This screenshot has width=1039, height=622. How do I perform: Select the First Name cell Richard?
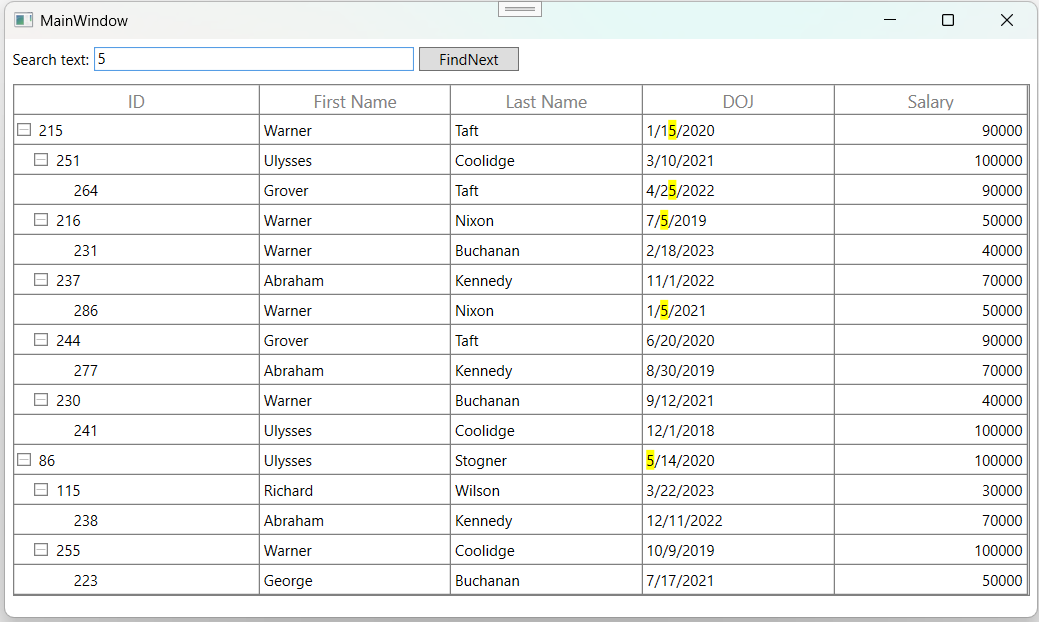pos(355,490)
